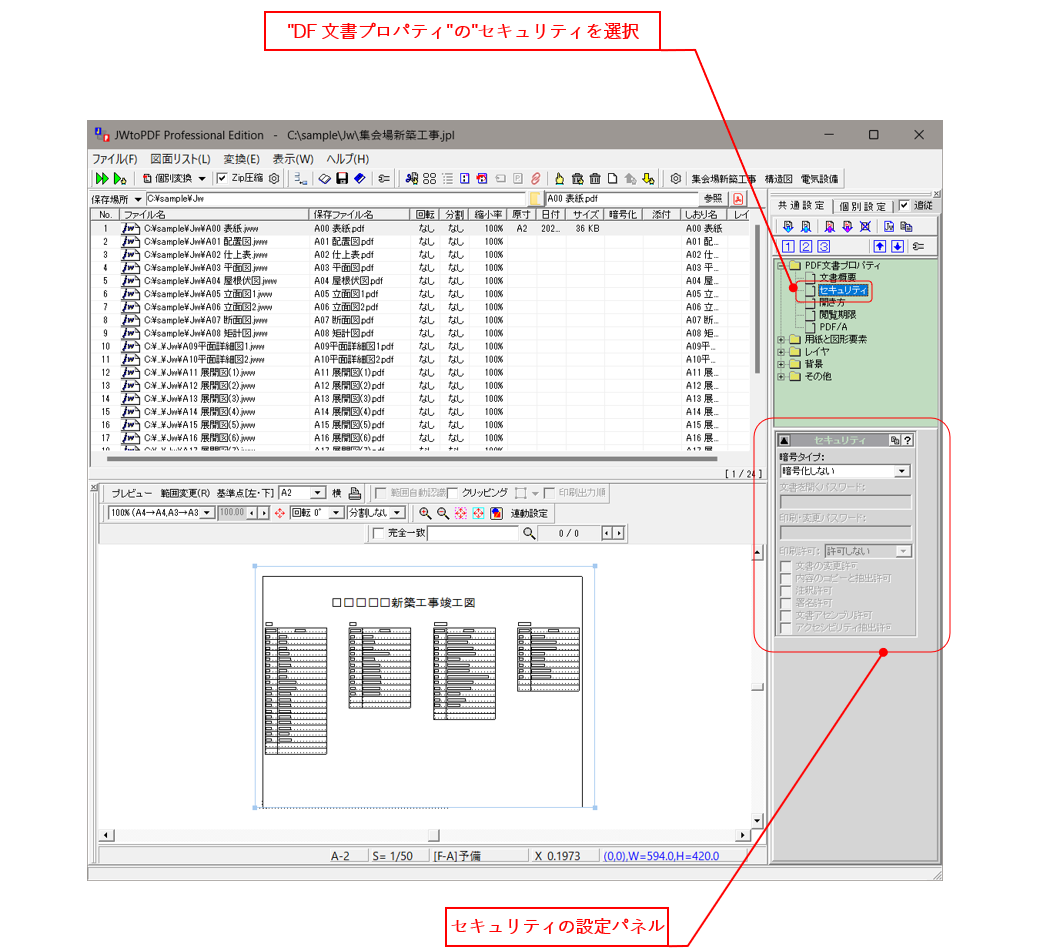The image size is (1050, 951).
Task: Select the 閲覧期限 tree item
Action: pyautogui.click(x=837, y=314)
